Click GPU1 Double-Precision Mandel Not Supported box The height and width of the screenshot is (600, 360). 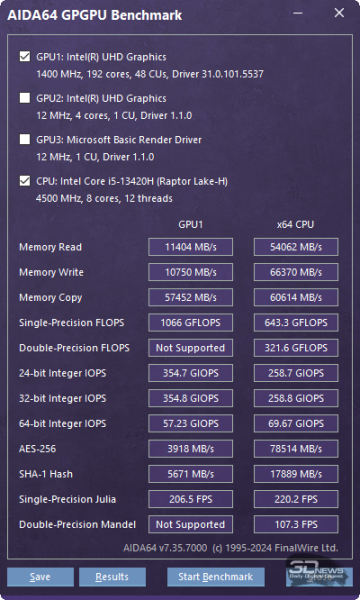tap(191, 525)
